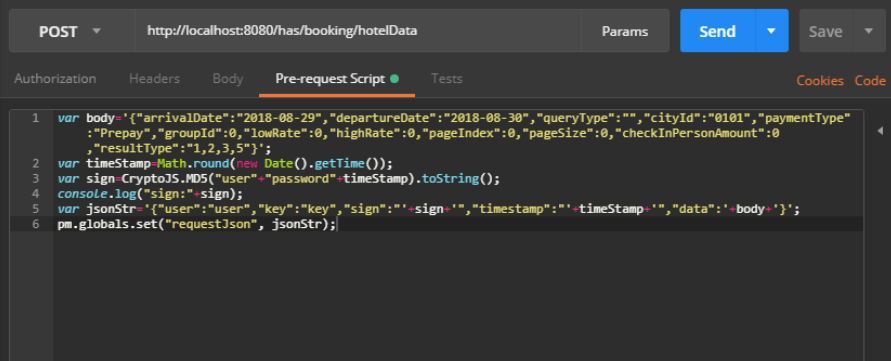Image resolution: width=891 pixels, height=361 pixels.
Task: Save the request
Action: coord(826,31)
